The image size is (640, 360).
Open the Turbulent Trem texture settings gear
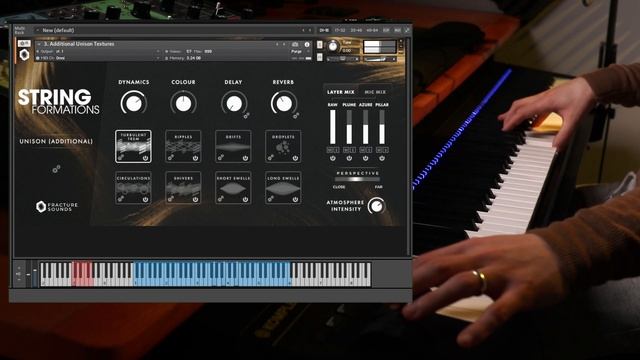(x=121, y=157)
